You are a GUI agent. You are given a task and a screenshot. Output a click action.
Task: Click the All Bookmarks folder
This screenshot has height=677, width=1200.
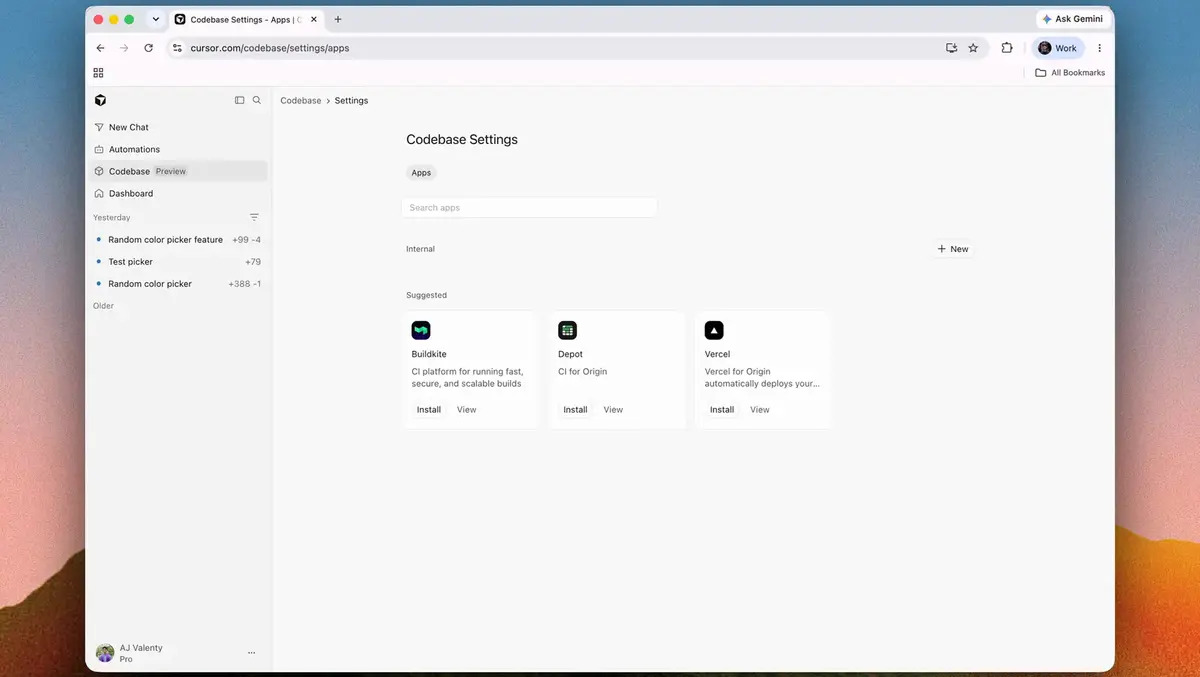coord(1070,73)
